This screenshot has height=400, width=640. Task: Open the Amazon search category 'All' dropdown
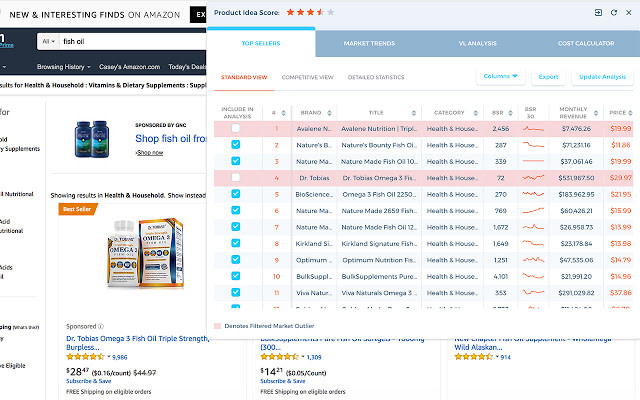(x=47, y=42)
